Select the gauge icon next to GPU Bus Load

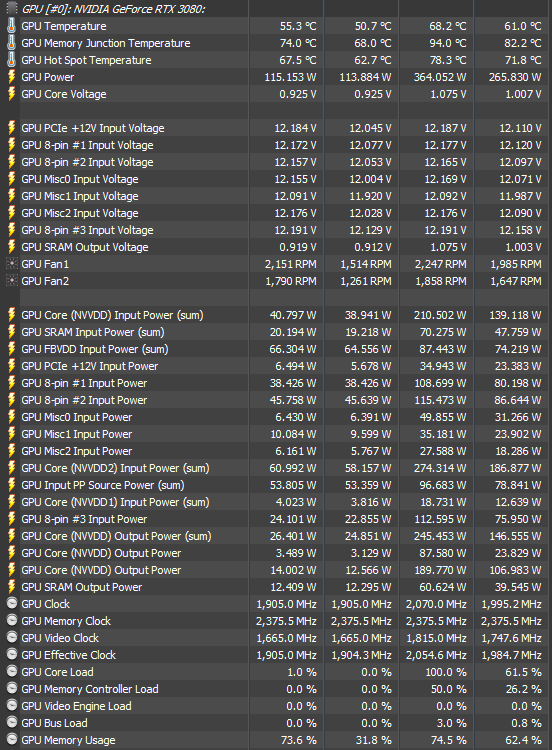(11, 723)
